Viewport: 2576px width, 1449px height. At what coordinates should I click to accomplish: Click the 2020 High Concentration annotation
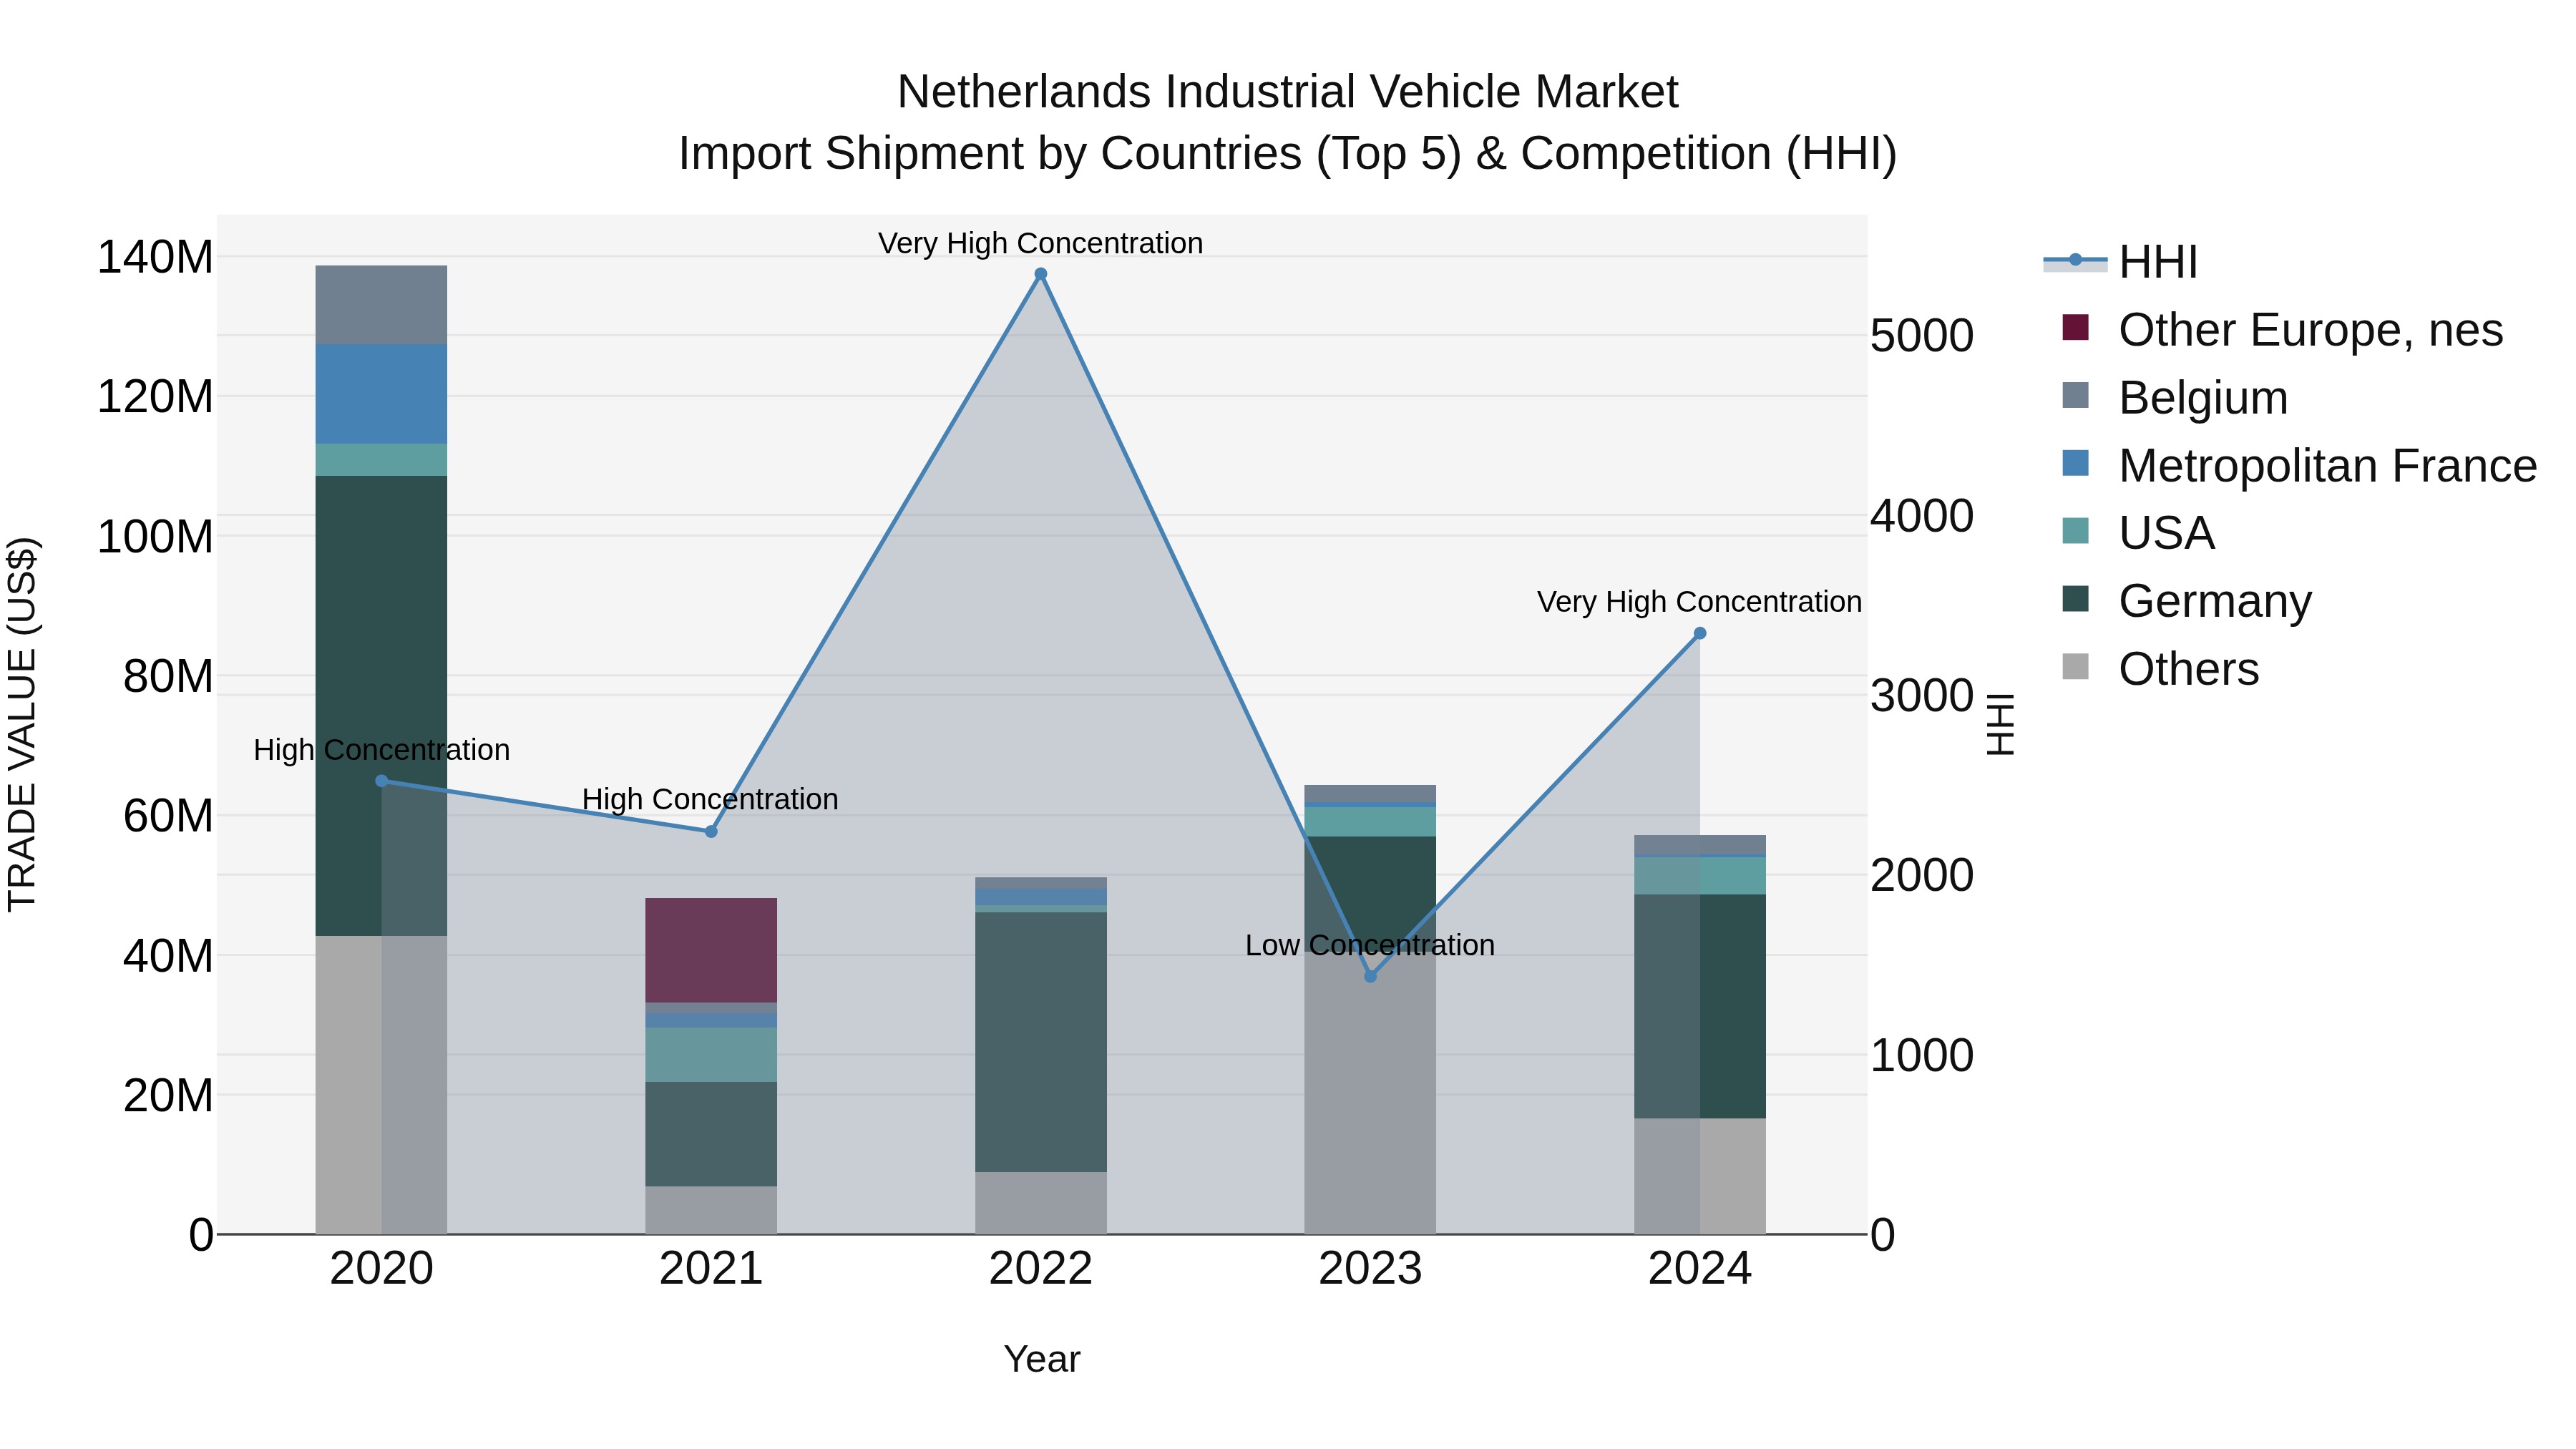[381, 750]
